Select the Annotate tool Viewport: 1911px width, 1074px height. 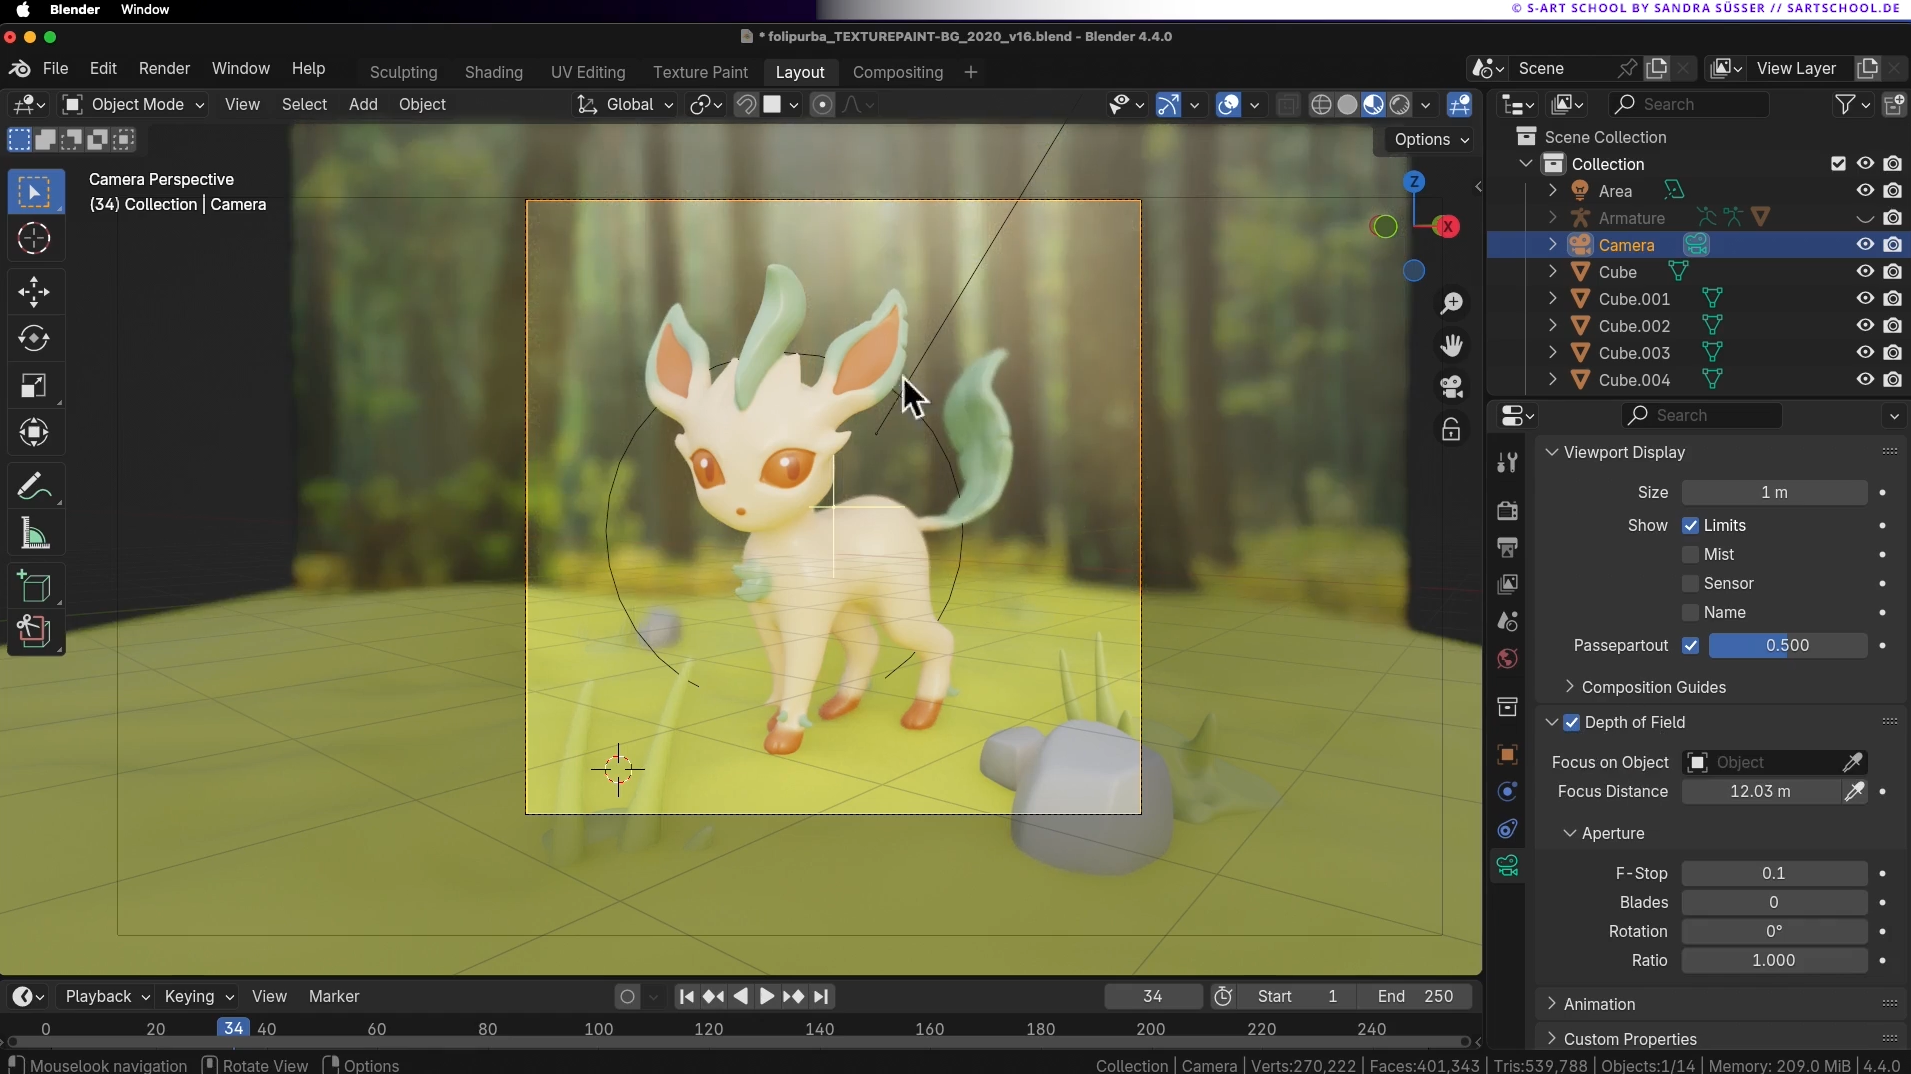coord(34,487)
